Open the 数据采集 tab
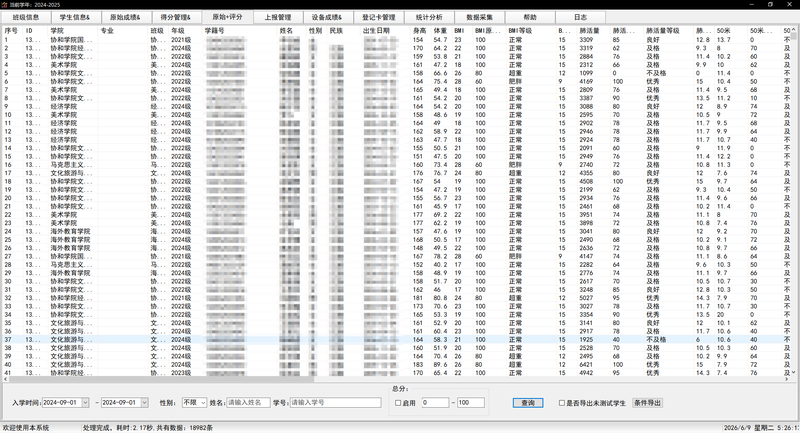The width and height of the screenshot is (800, 433). pyautogui.click(x=480, y=17)
